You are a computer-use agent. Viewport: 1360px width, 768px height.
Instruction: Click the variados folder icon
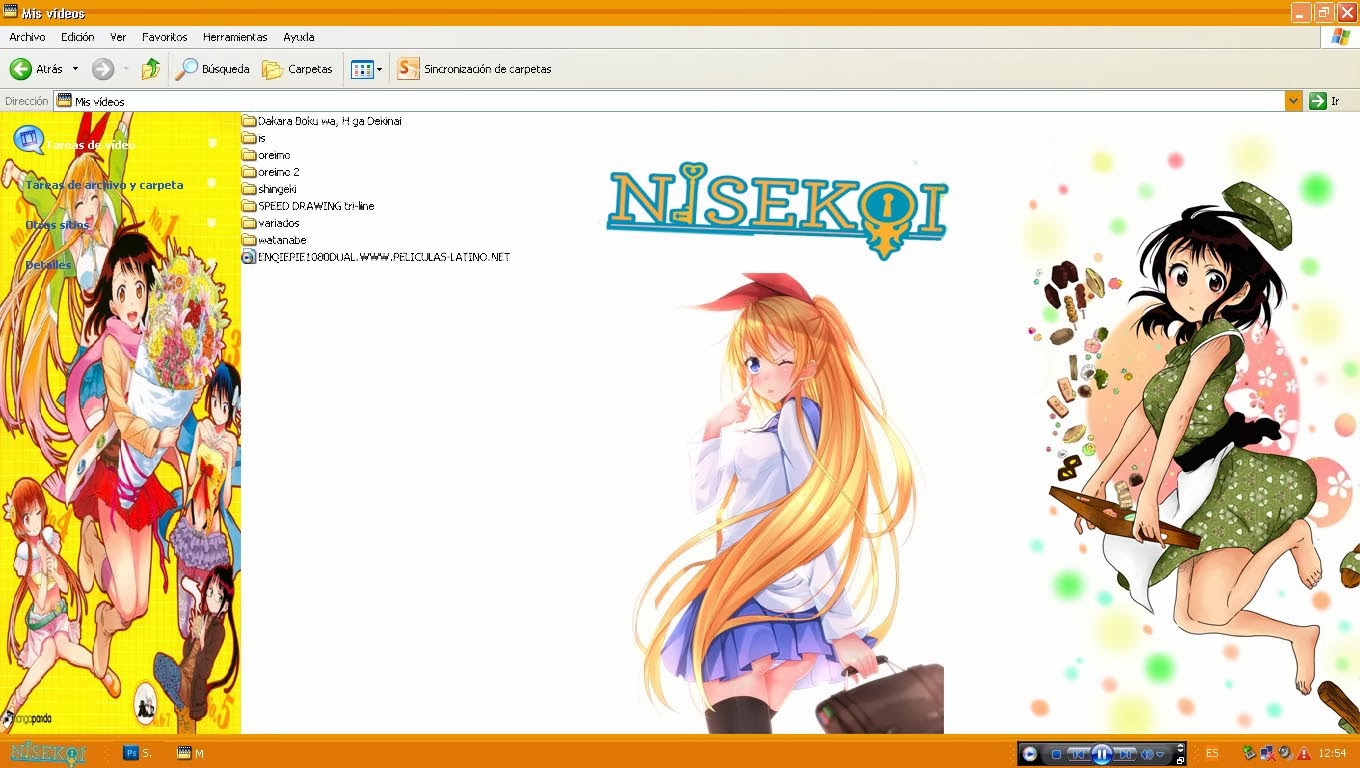[249, 223]
